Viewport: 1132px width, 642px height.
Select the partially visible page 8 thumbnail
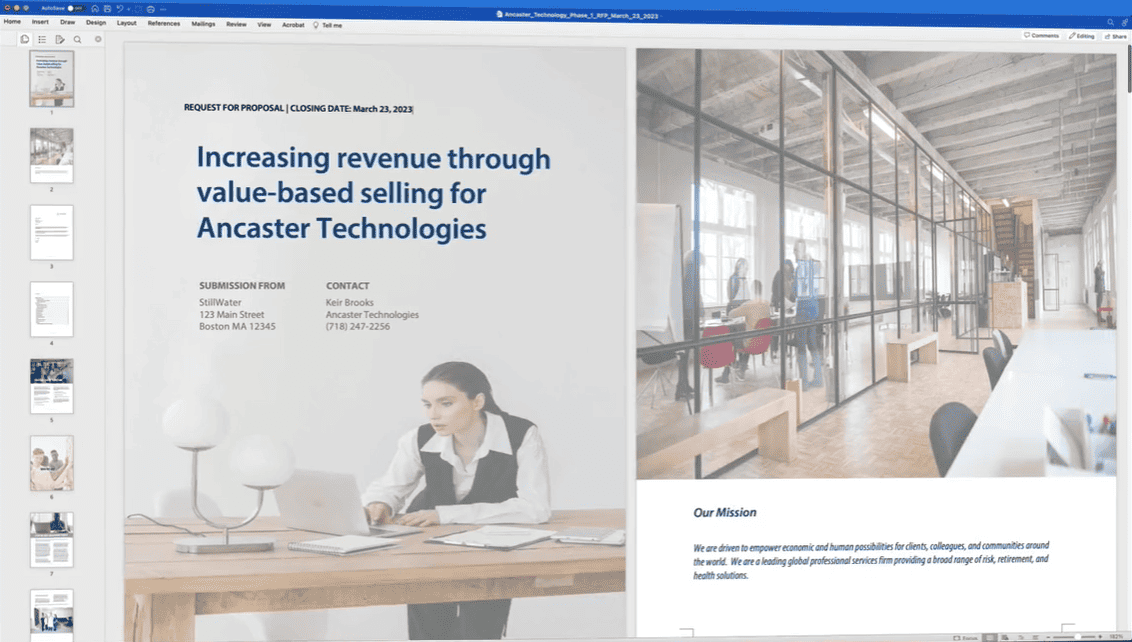tap(51, 615)
